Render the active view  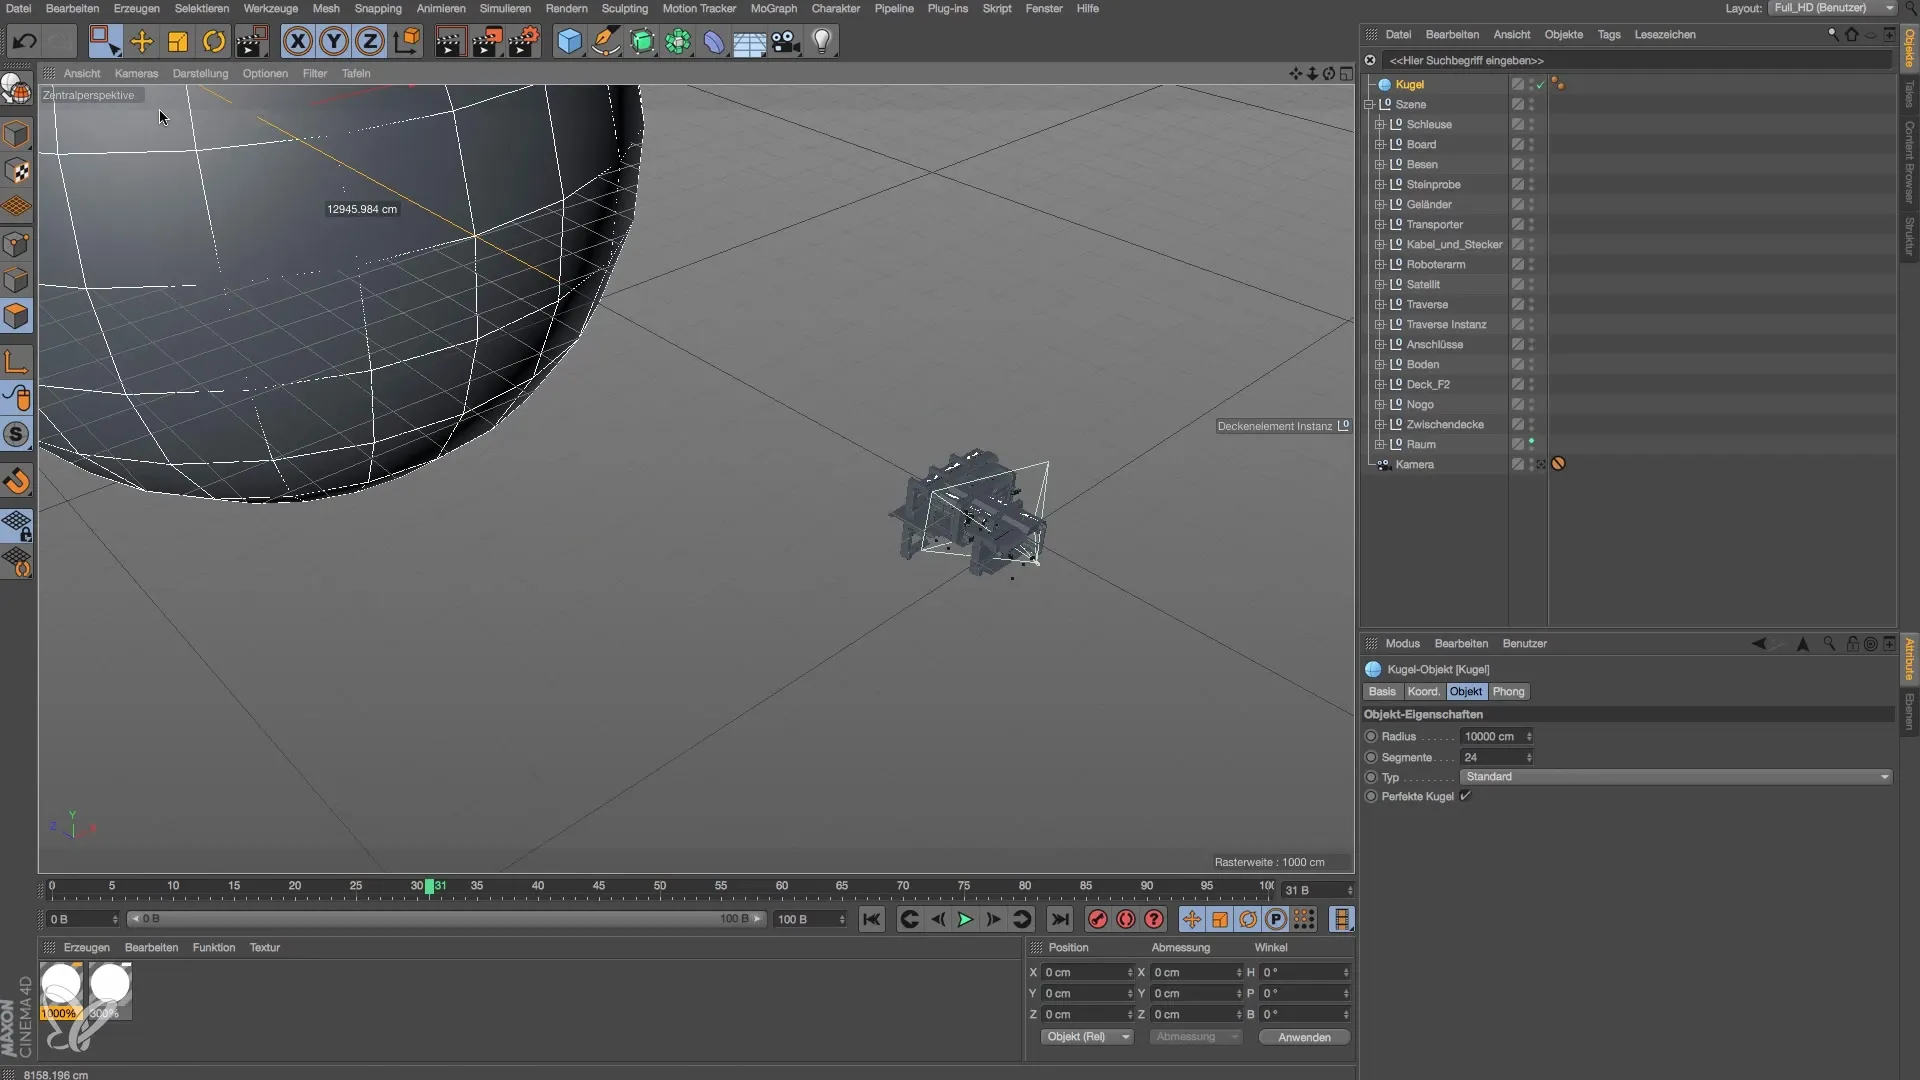(450, 41)
